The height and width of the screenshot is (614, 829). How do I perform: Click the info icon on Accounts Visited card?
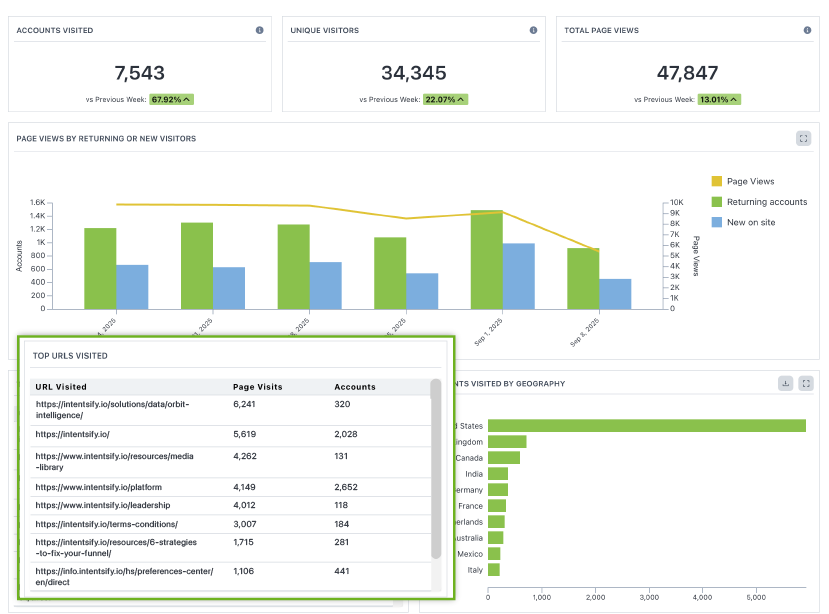coord(260,31)
